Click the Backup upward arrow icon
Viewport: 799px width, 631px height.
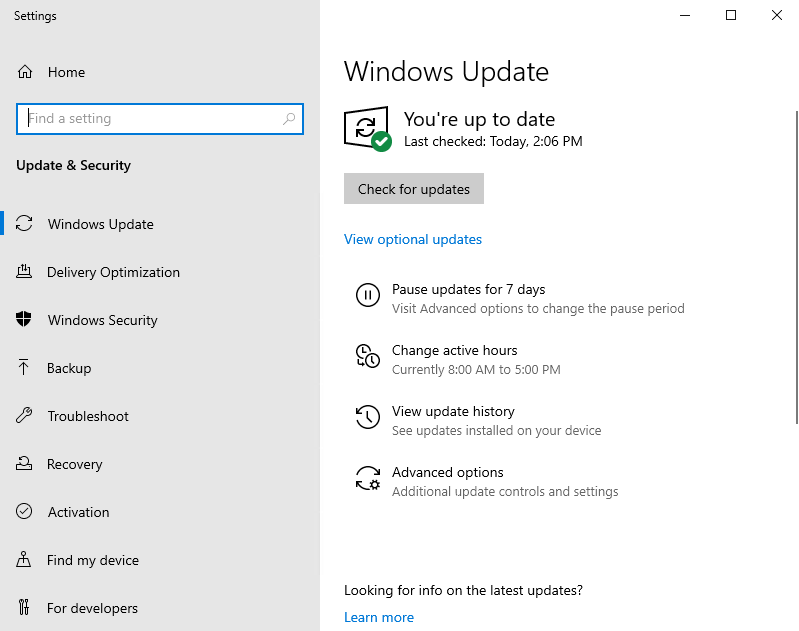pyautogui.click(x=23, y=367)
